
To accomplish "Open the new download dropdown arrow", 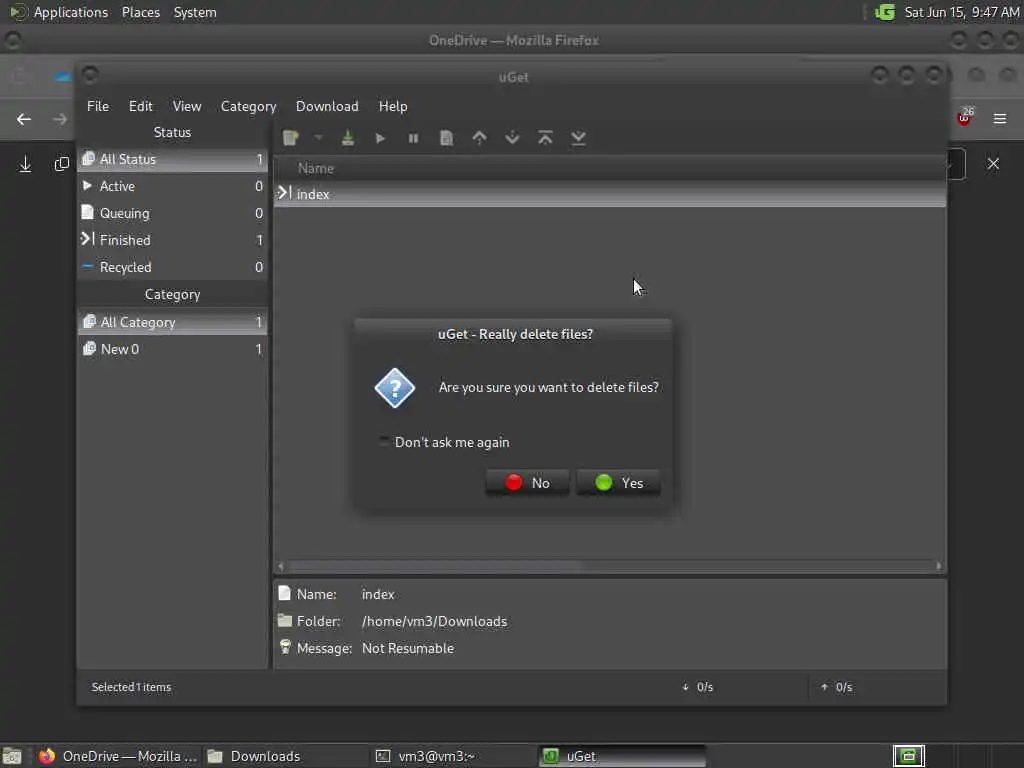I will coord(318,137).
